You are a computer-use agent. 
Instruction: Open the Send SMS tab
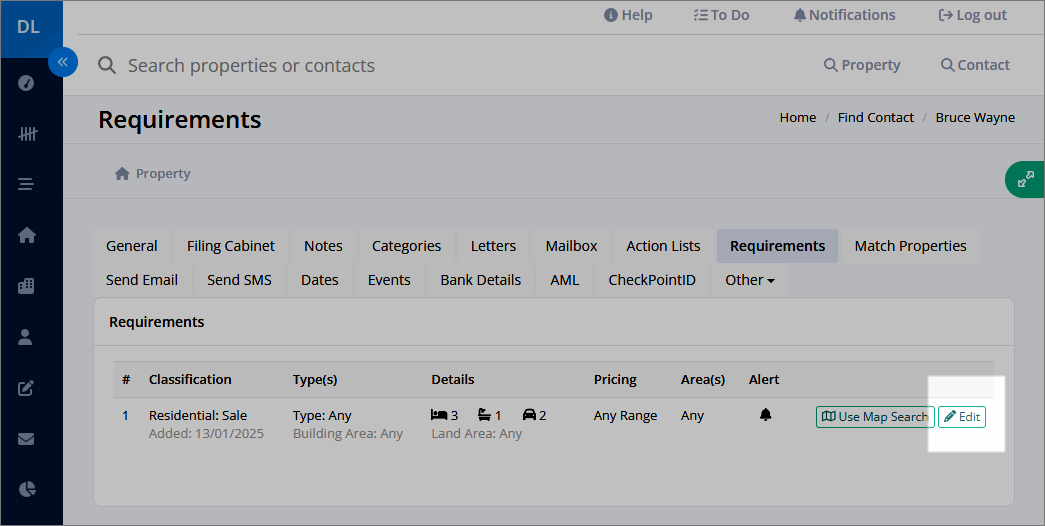pos(239,280)
